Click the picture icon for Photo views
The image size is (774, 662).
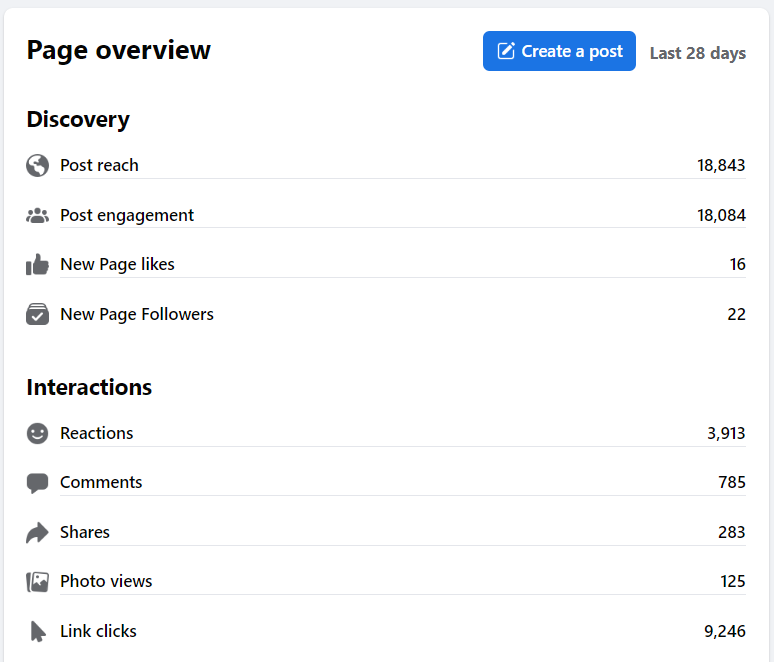pyautogui.click(x=38, y=582)
